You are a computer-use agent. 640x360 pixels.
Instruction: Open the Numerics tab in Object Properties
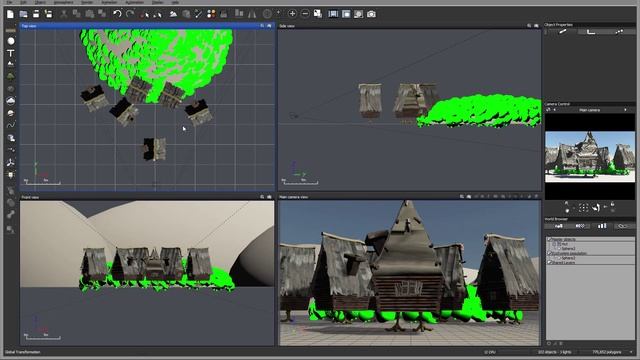[591, 31]
